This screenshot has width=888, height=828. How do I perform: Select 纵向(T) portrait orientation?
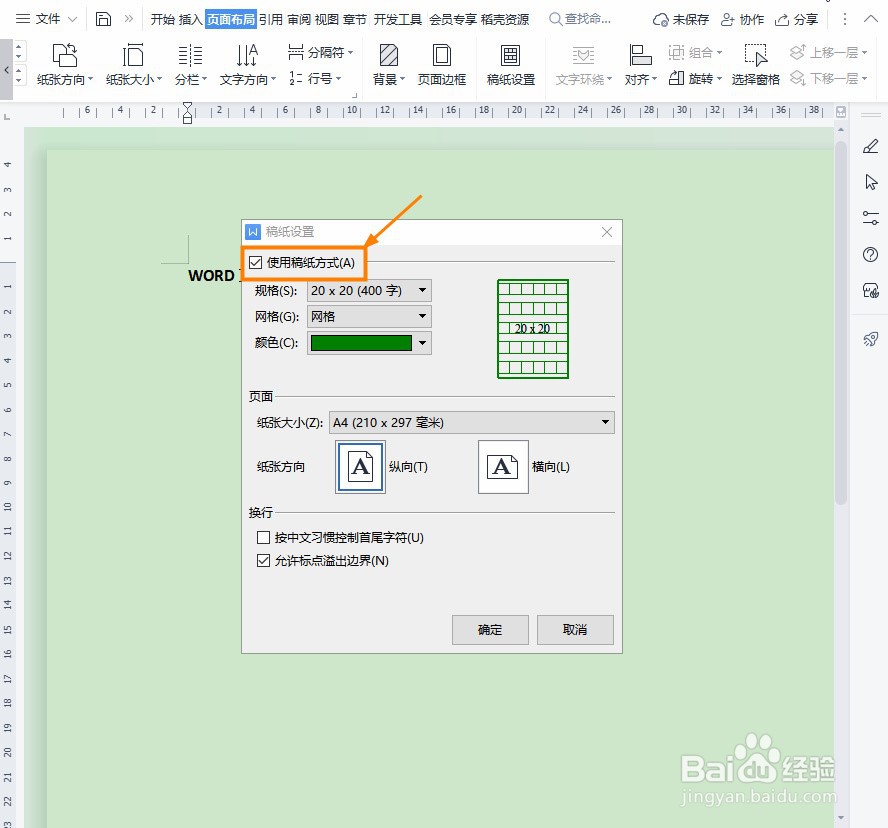360,467
